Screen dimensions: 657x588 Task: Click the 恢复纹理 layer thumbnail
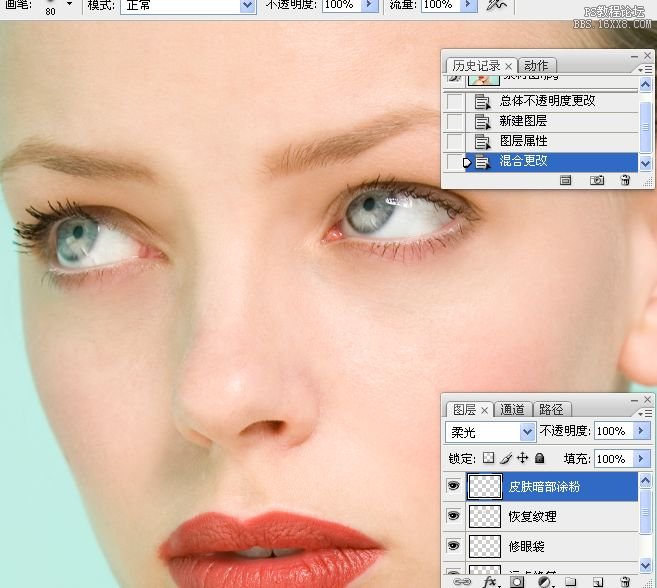484,516
